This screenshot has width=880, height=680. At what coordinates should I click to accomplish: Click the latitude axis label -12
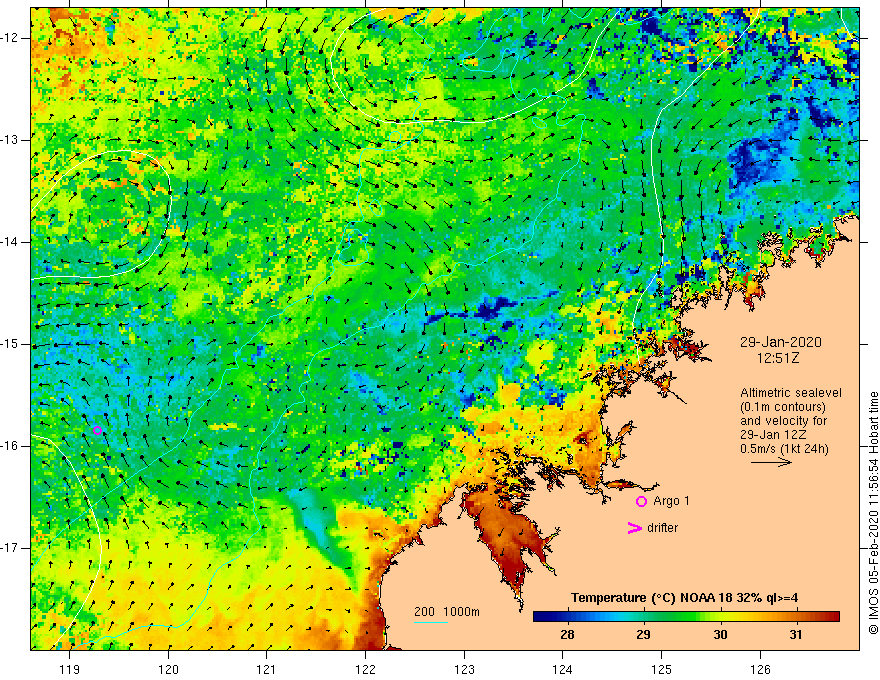(11, 38)
